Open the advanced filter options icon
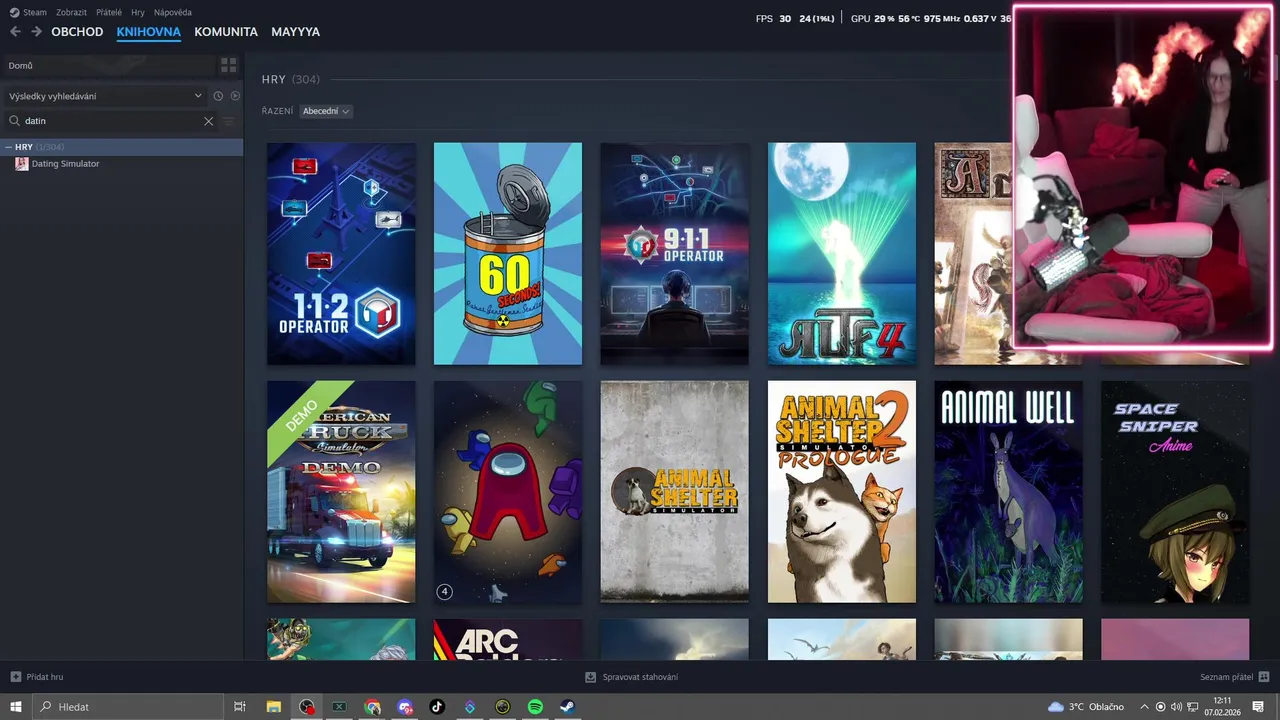Screen dimensions: 1280x720 229,121
